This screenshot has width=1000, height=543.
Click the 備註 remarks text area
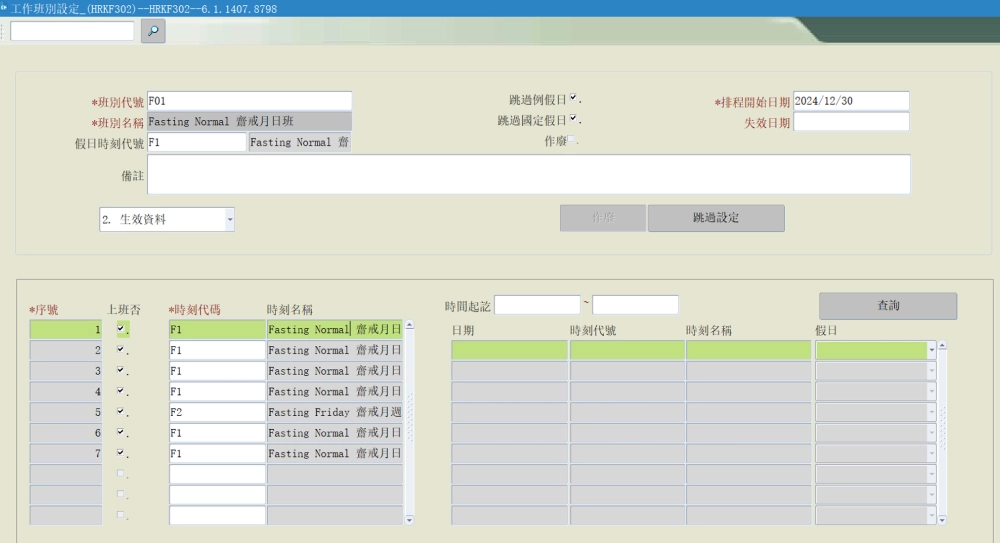tap(528, 174)
